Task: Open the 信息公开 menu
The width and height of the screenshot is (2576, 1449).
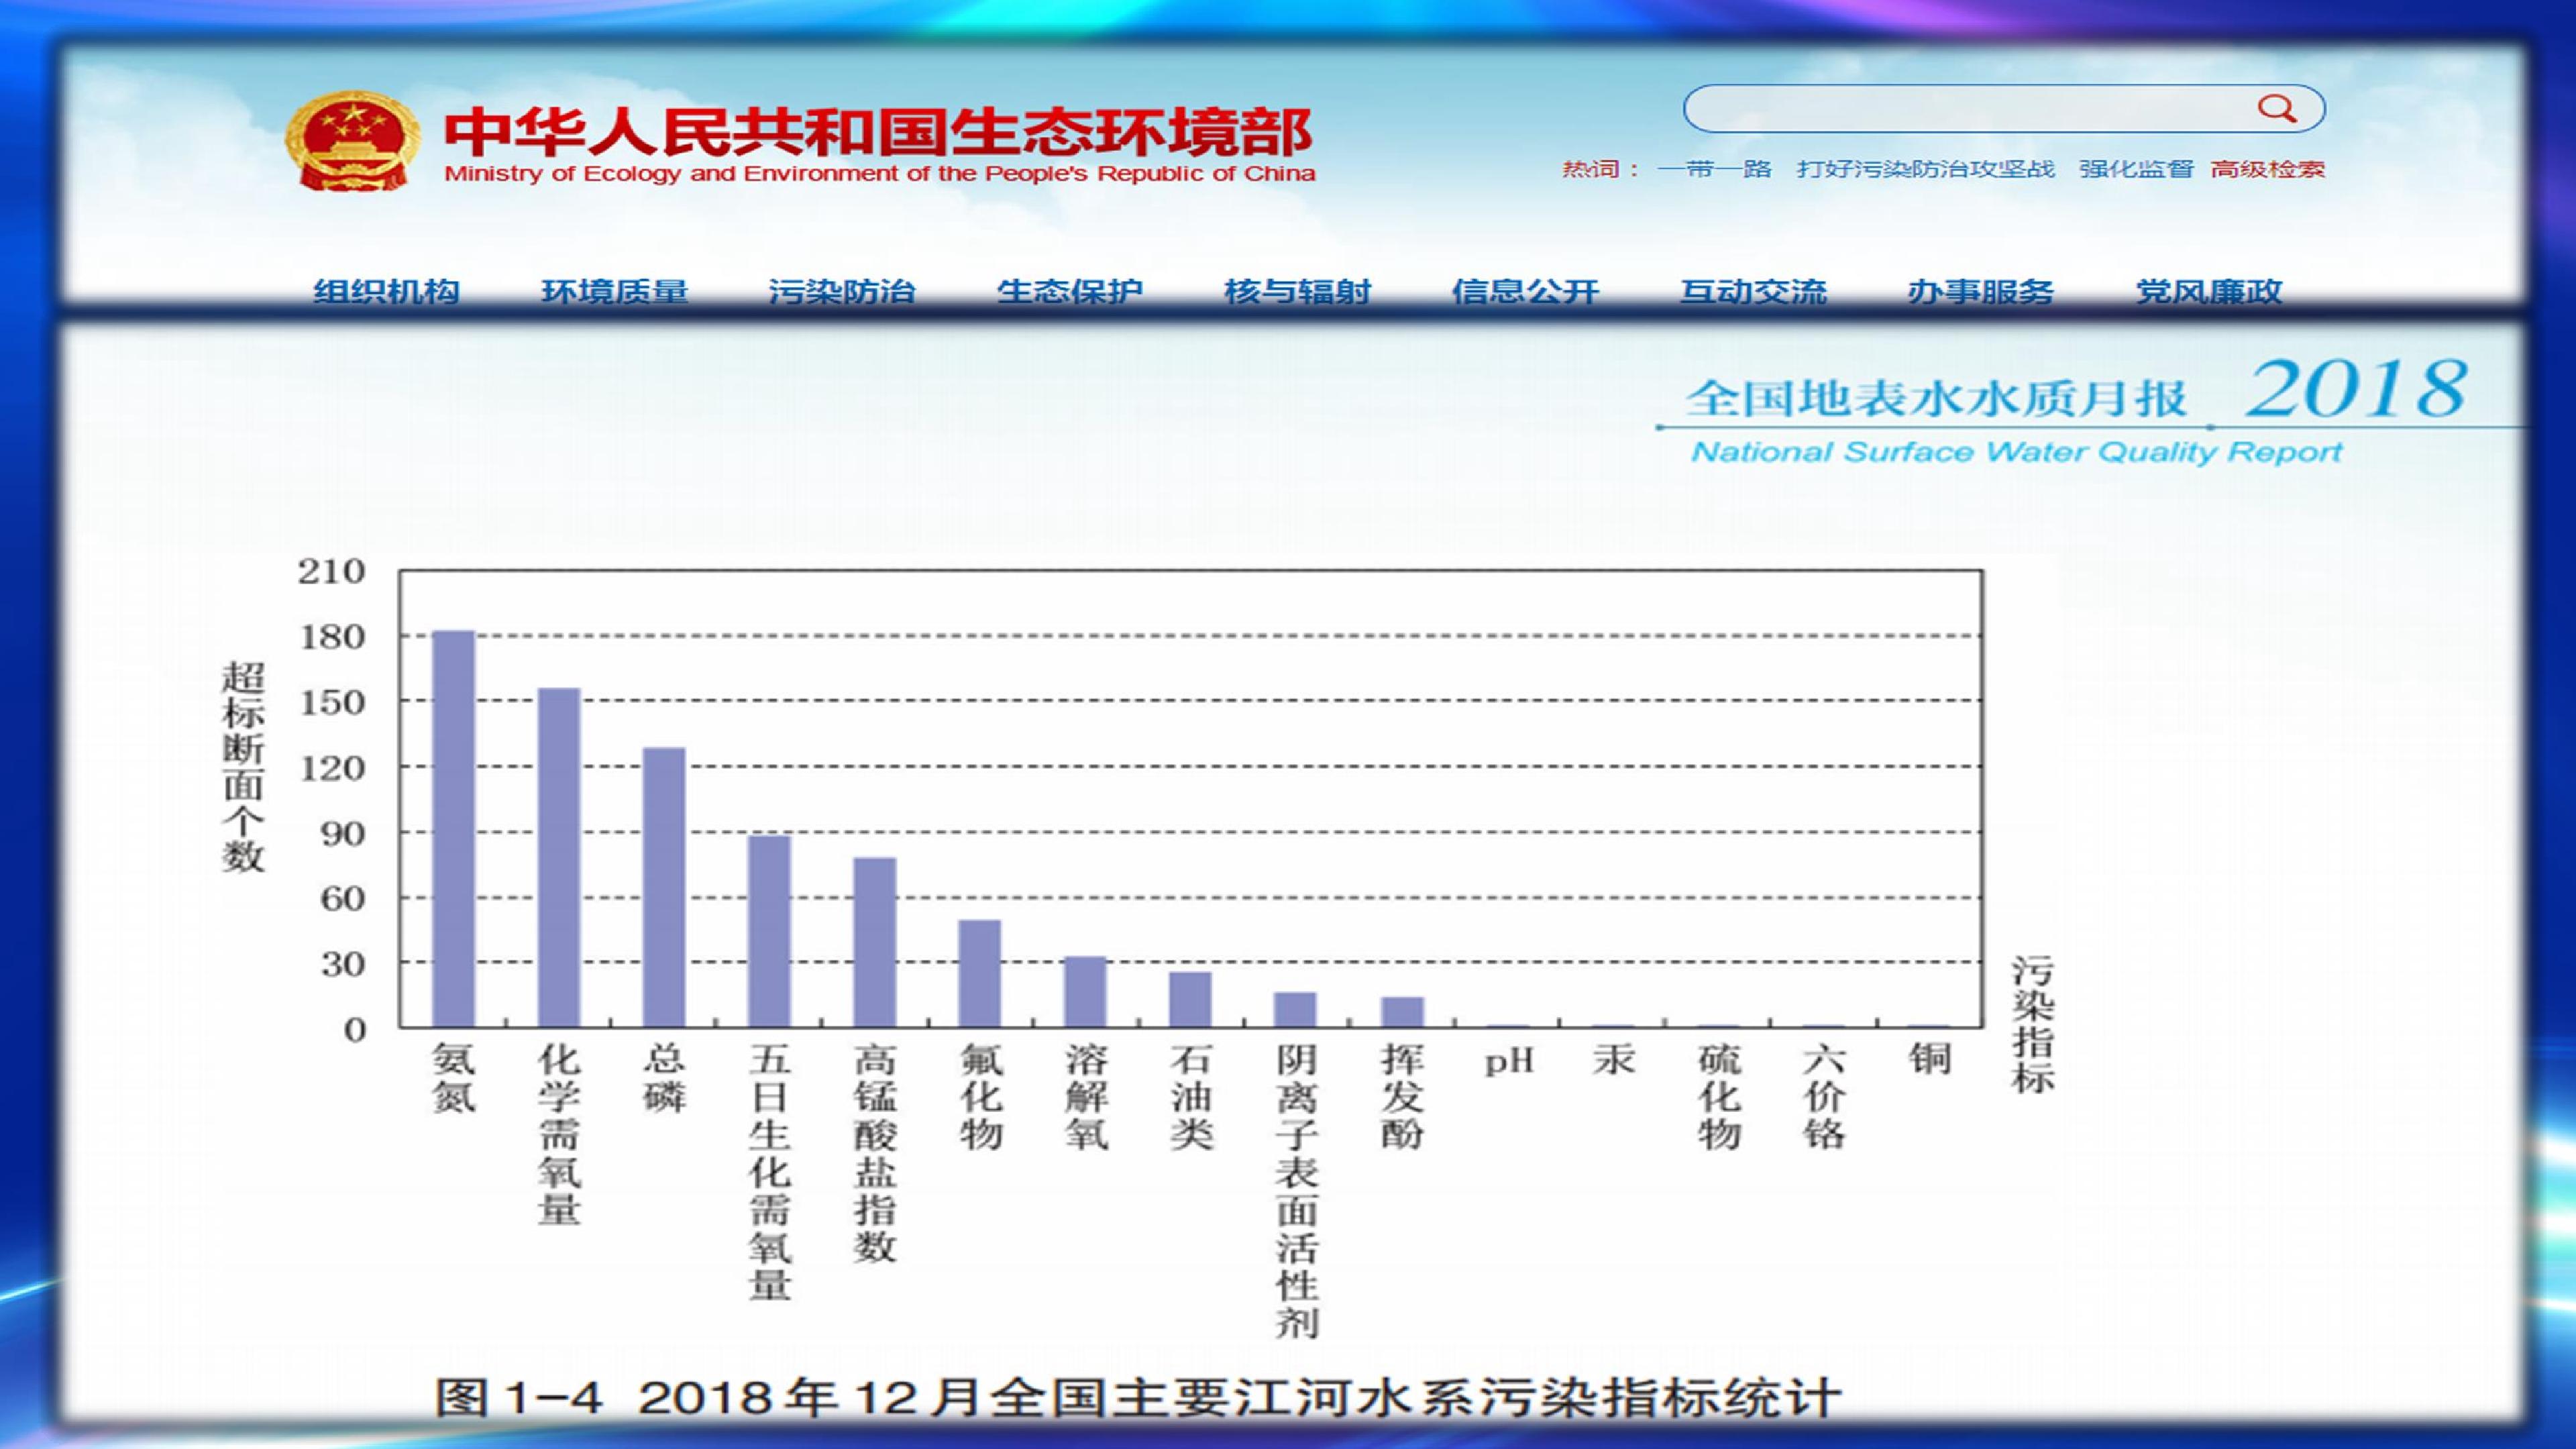Action: point(1526,291)
